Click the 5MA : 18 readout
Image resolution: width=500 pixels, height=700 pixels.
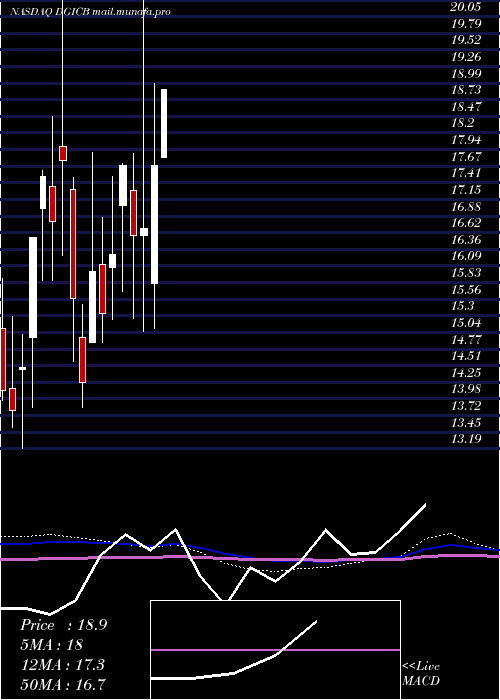pos(52,645)
